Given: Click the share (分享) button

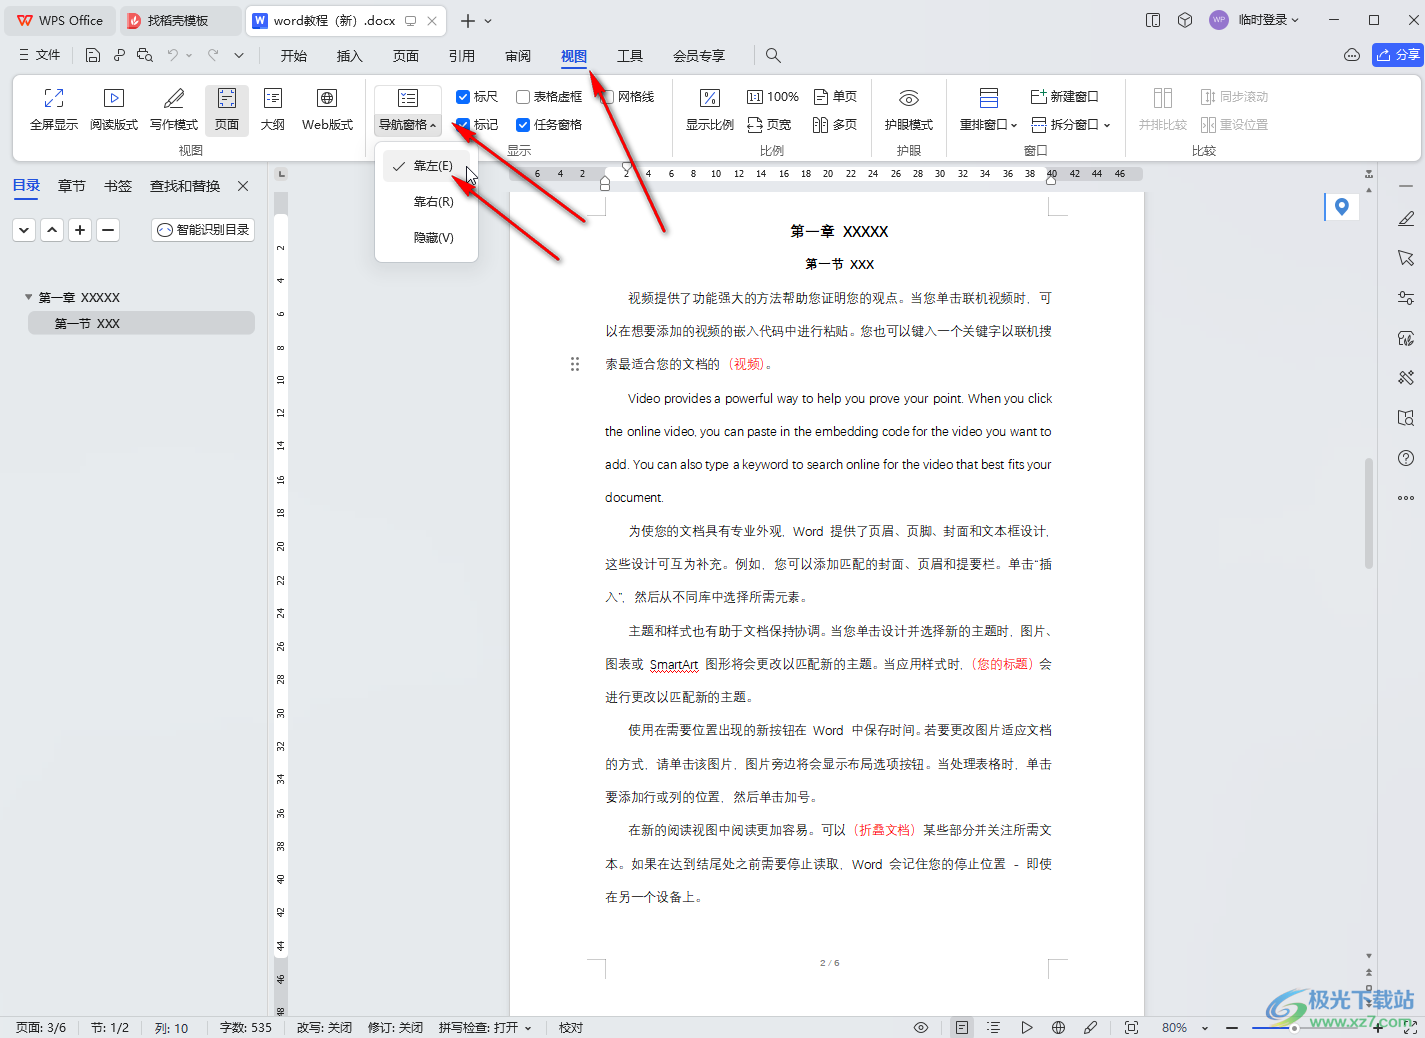Looking at the screenshot, I should pyautogui.click(x=1397, y=55).
